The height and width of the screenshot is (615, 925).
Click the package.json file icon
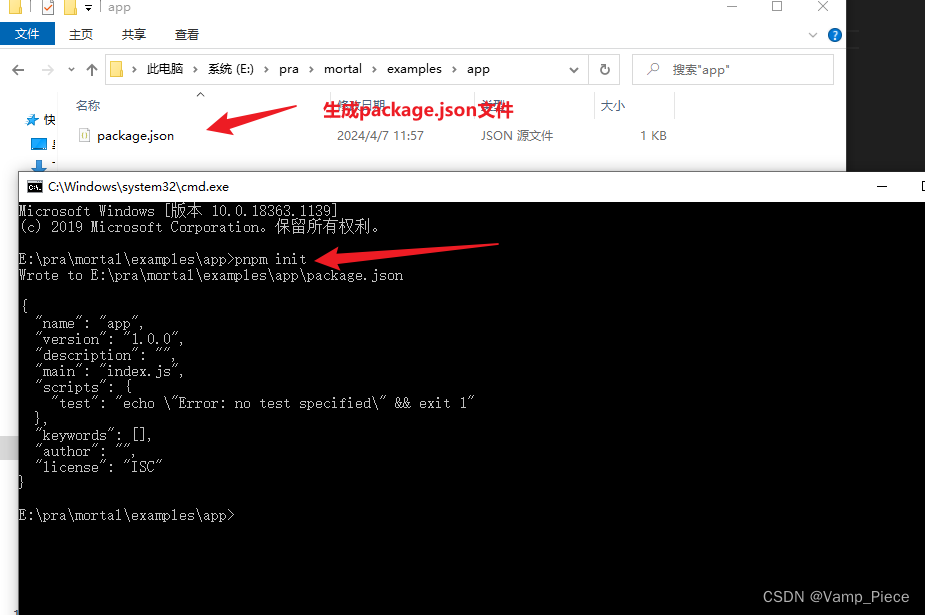pos(84,136)
